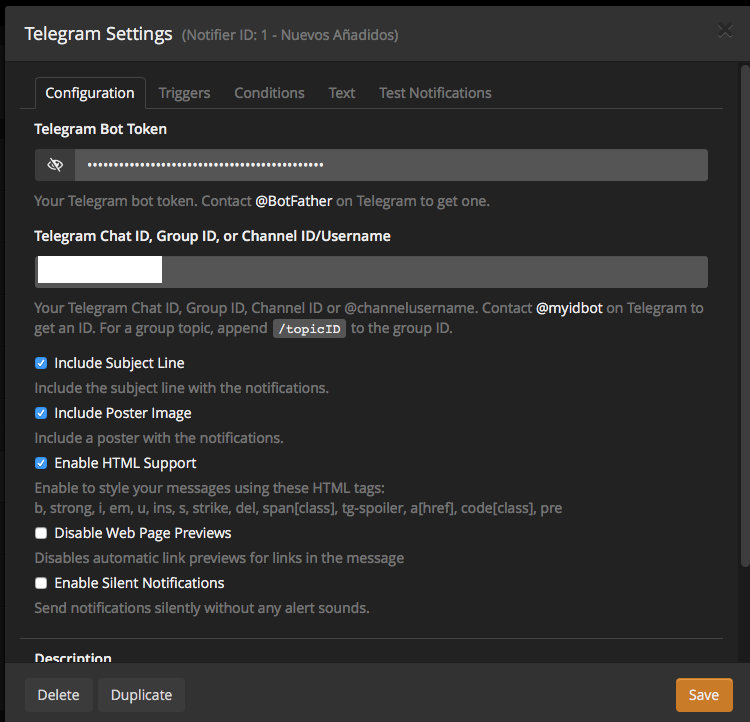Screen dimensions: 750x722
Task: Disable the Enable HTML Support checkbox
Action: pyautogui.click(x=41, y=463)
